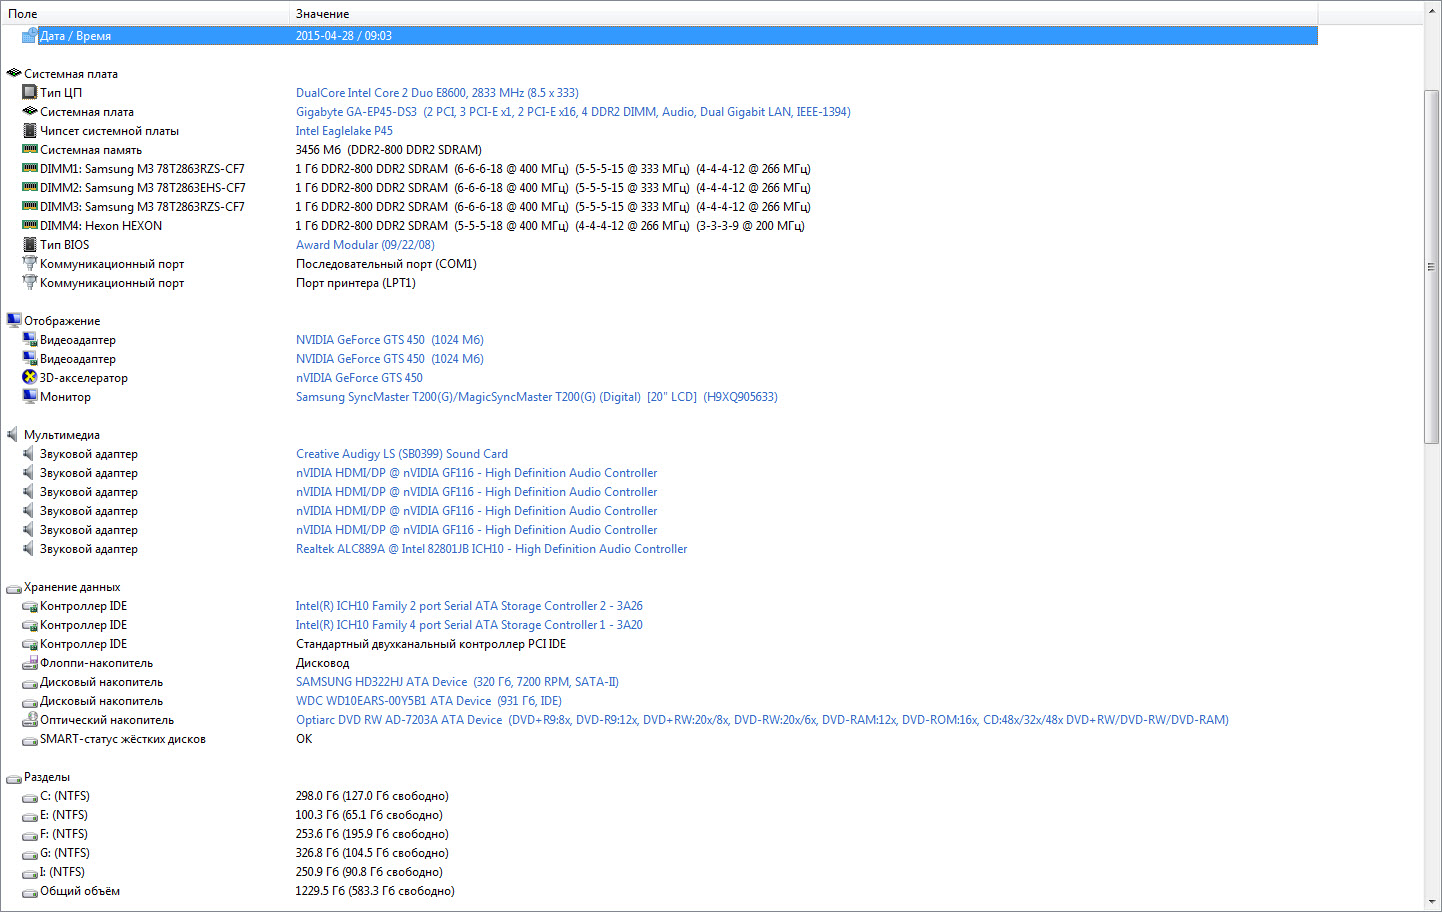Click the DIMM1 Samsung memory module icon
The height and width of the screenshot is (912, 1442).
(x=30, y=169)
